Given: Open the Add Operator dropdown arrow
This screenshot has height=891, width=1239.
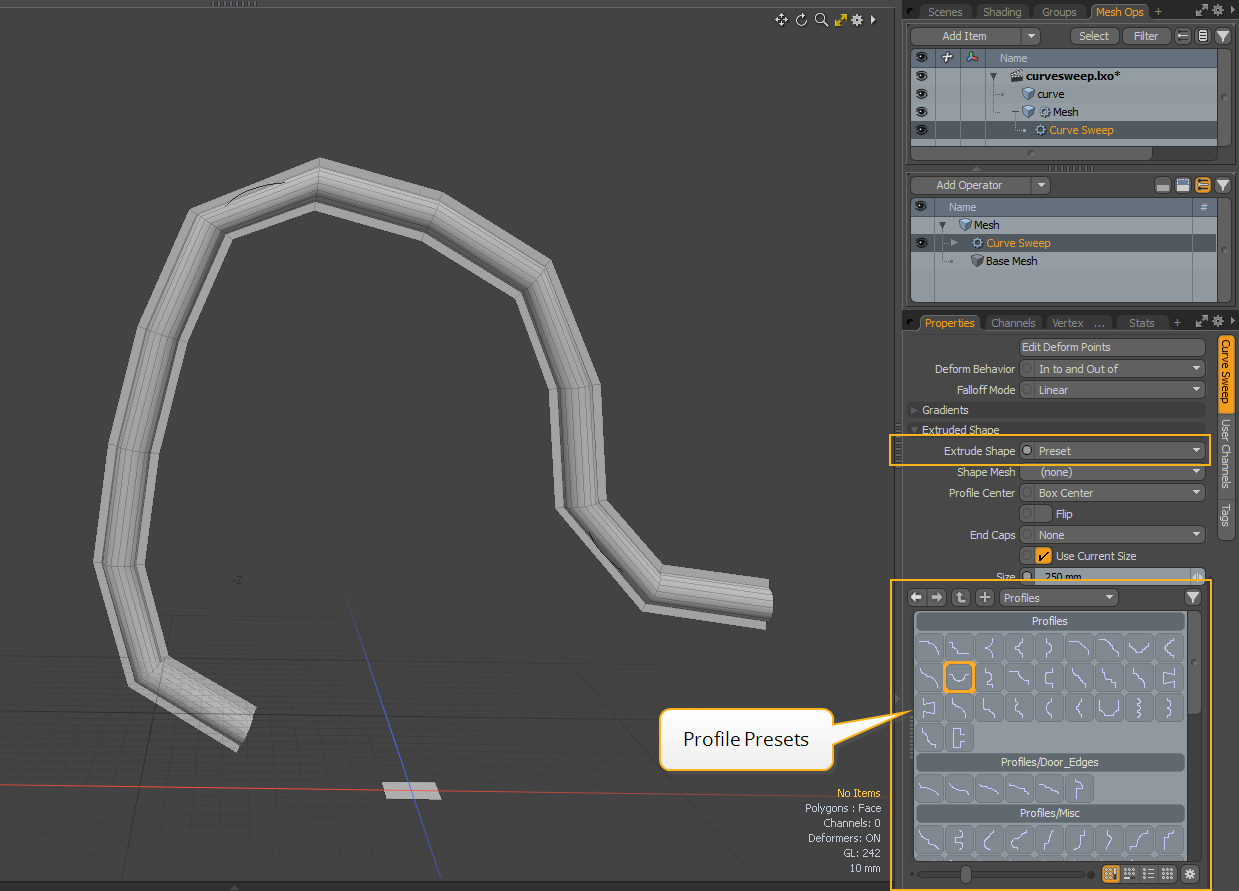Looking at the screenshot, I should pyautogui.click(x=1041, y=185).
